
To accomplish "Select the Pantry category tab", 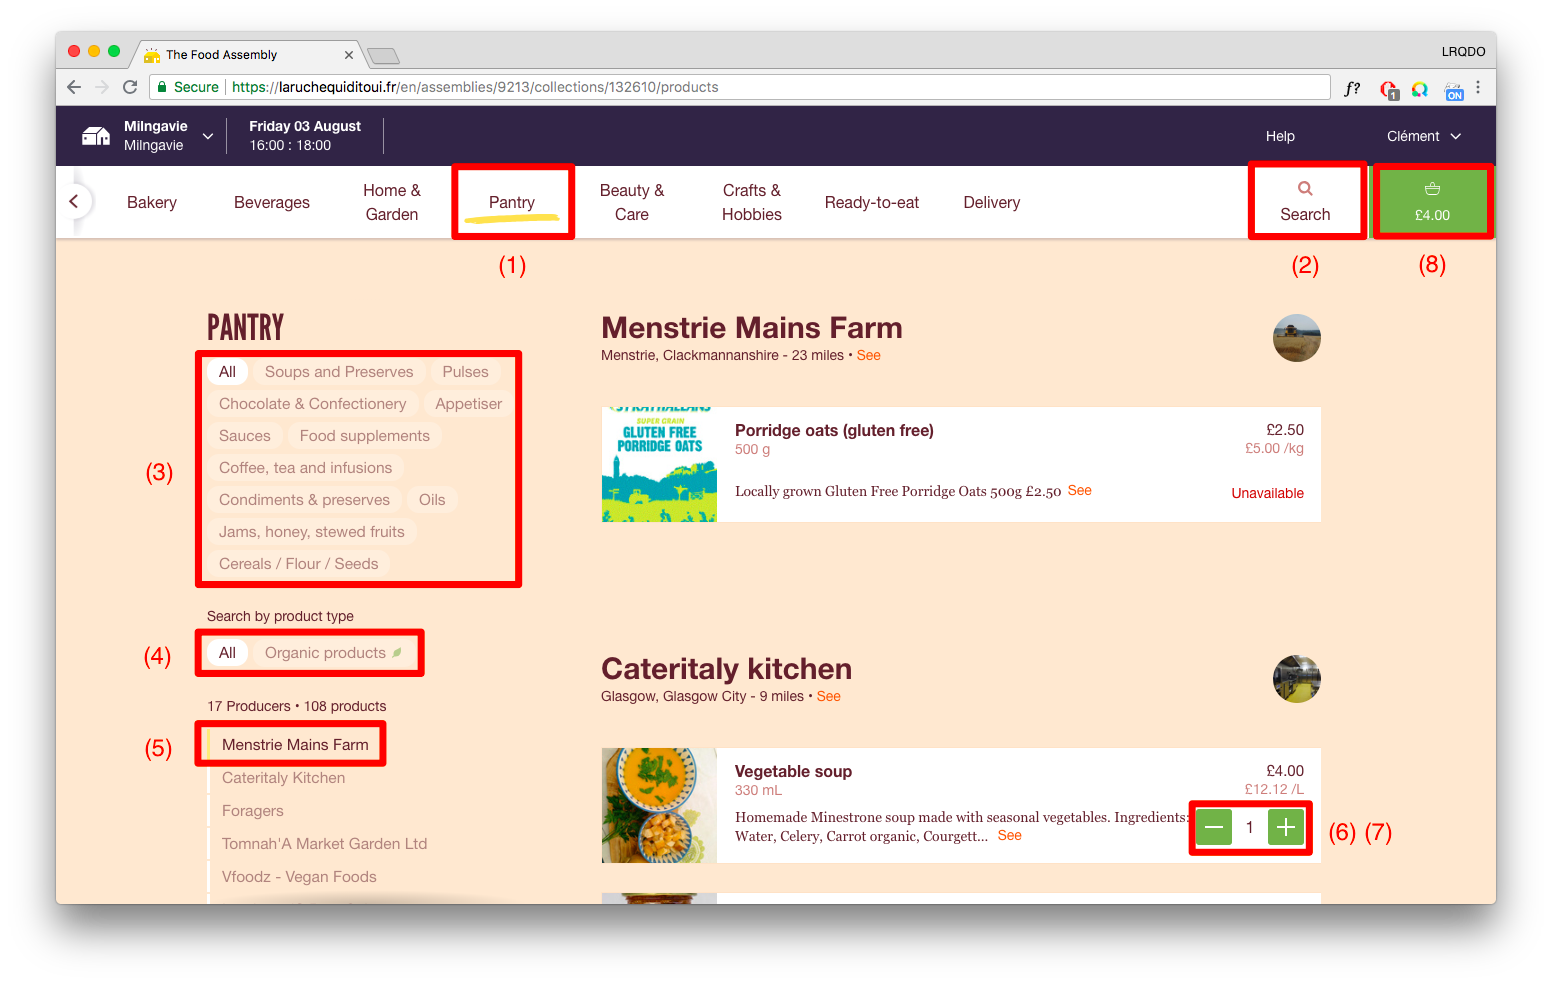I will [x=512, y=202].
